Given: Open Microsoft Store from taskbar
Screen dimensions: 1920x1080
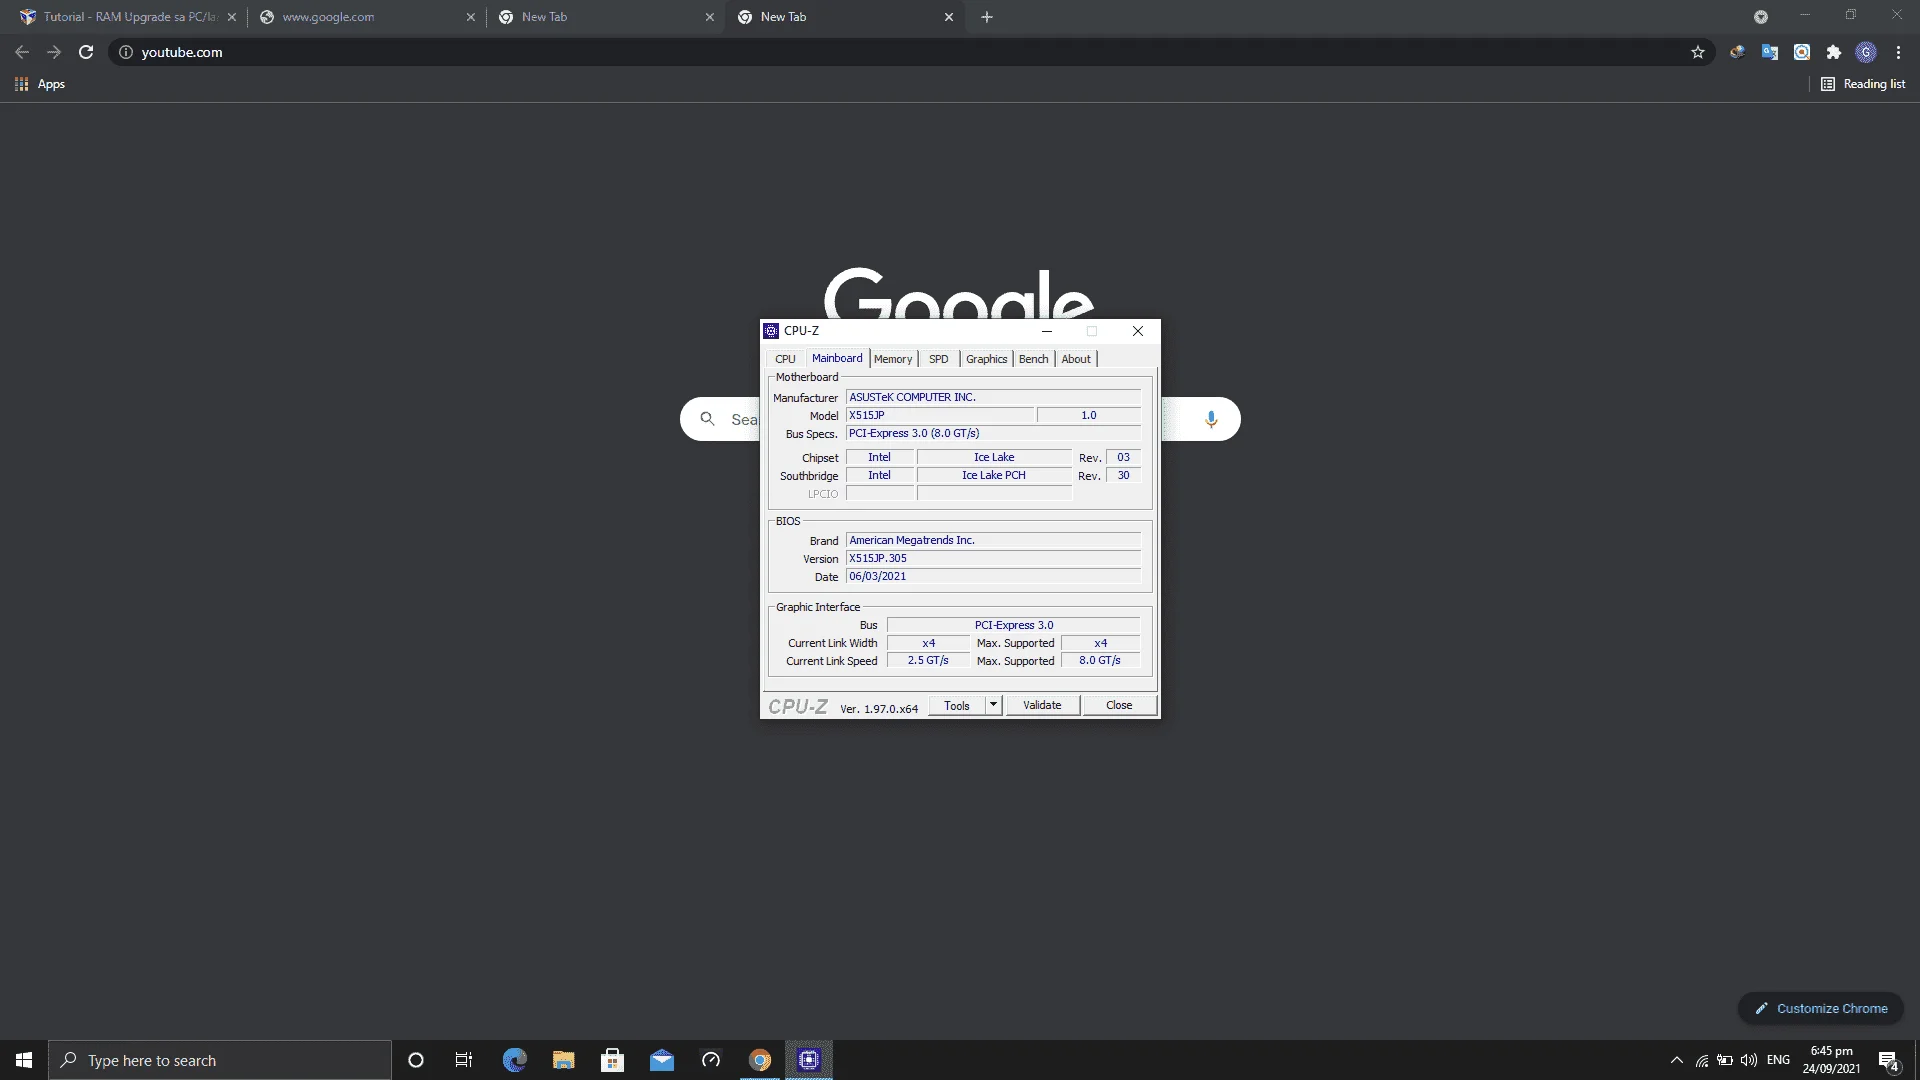Looking at the screenshot, I should point(612,1060).
